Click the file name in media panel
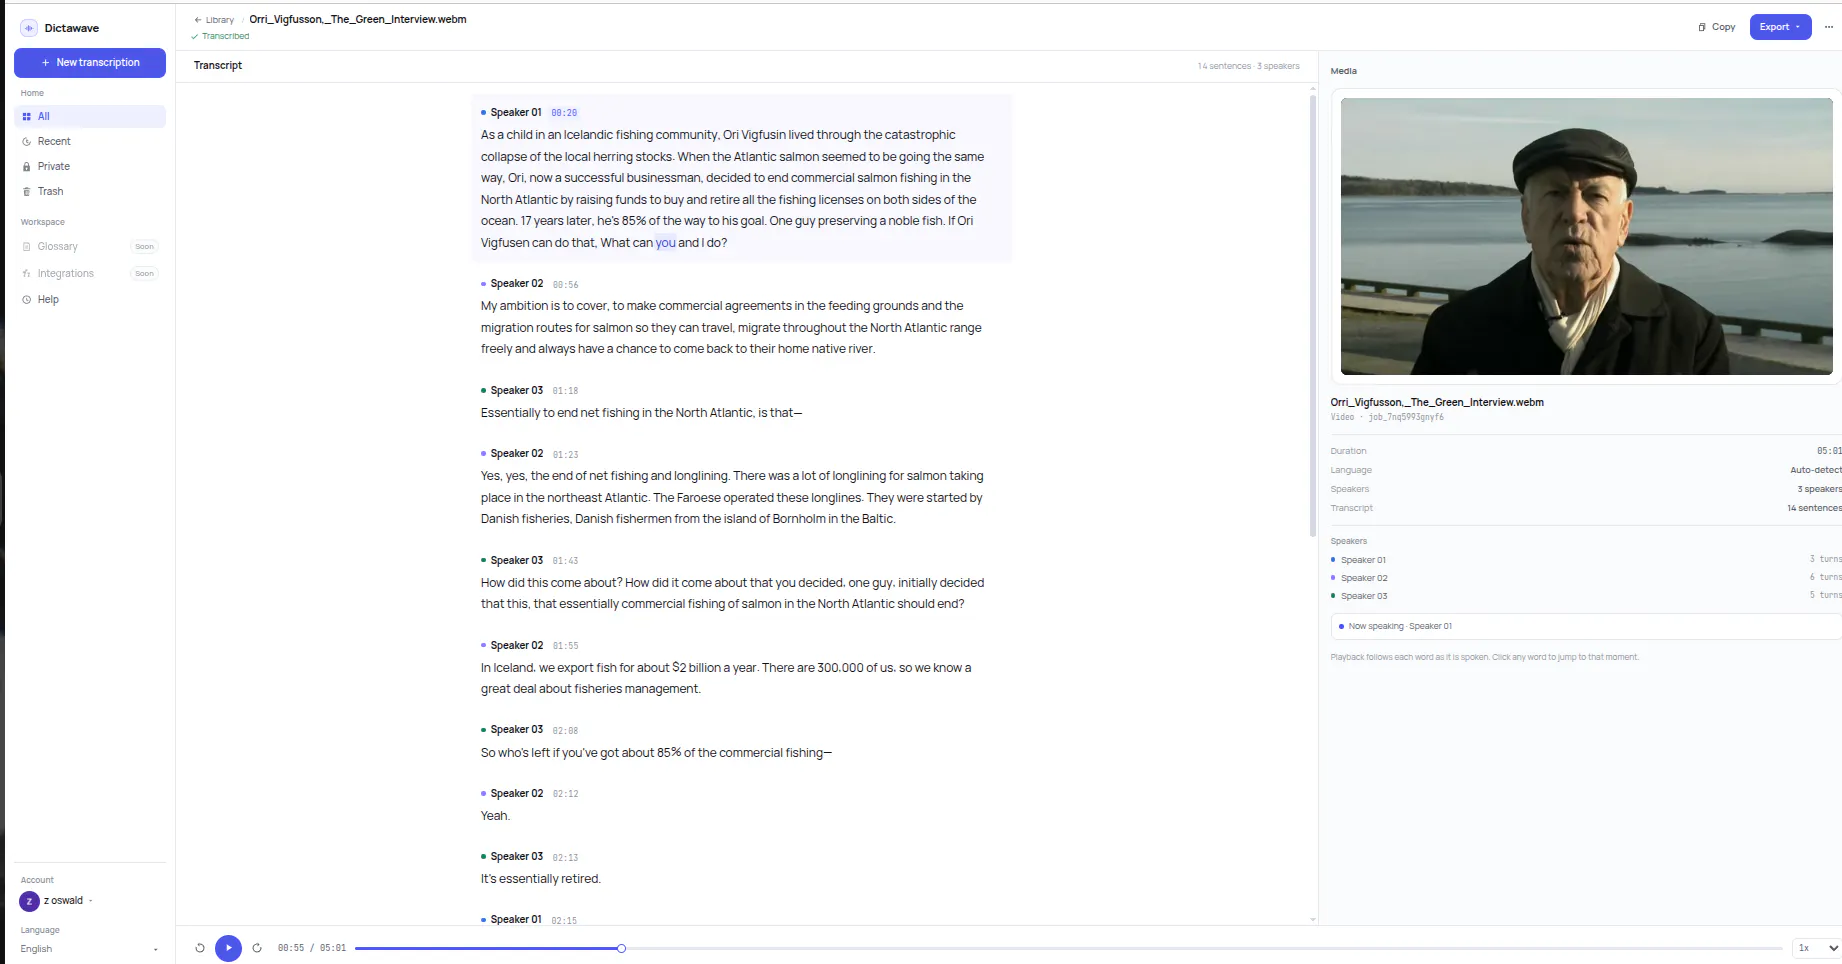 tap(1437, 403)
